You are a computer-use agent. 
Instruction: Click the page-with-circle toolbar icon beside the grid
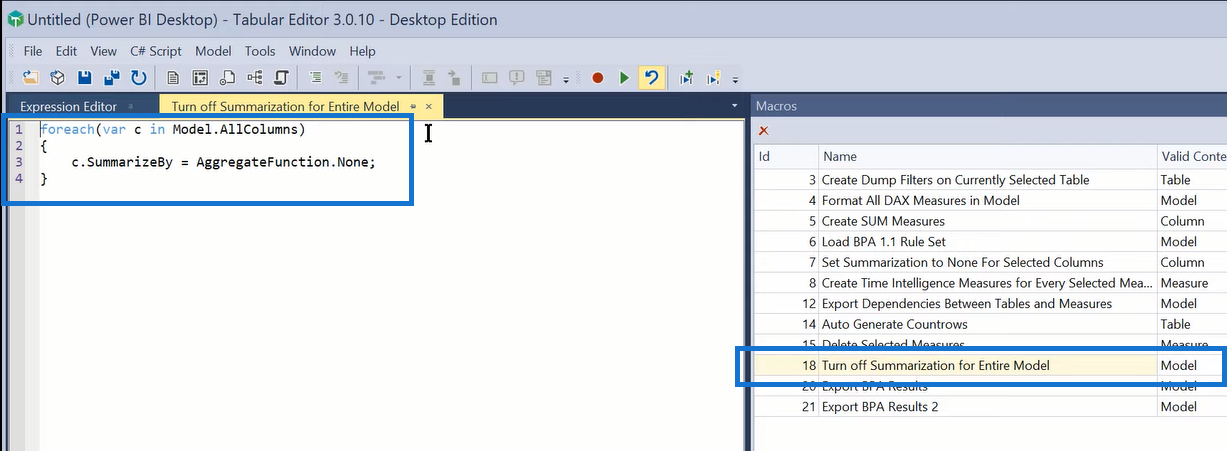point(228,77)
